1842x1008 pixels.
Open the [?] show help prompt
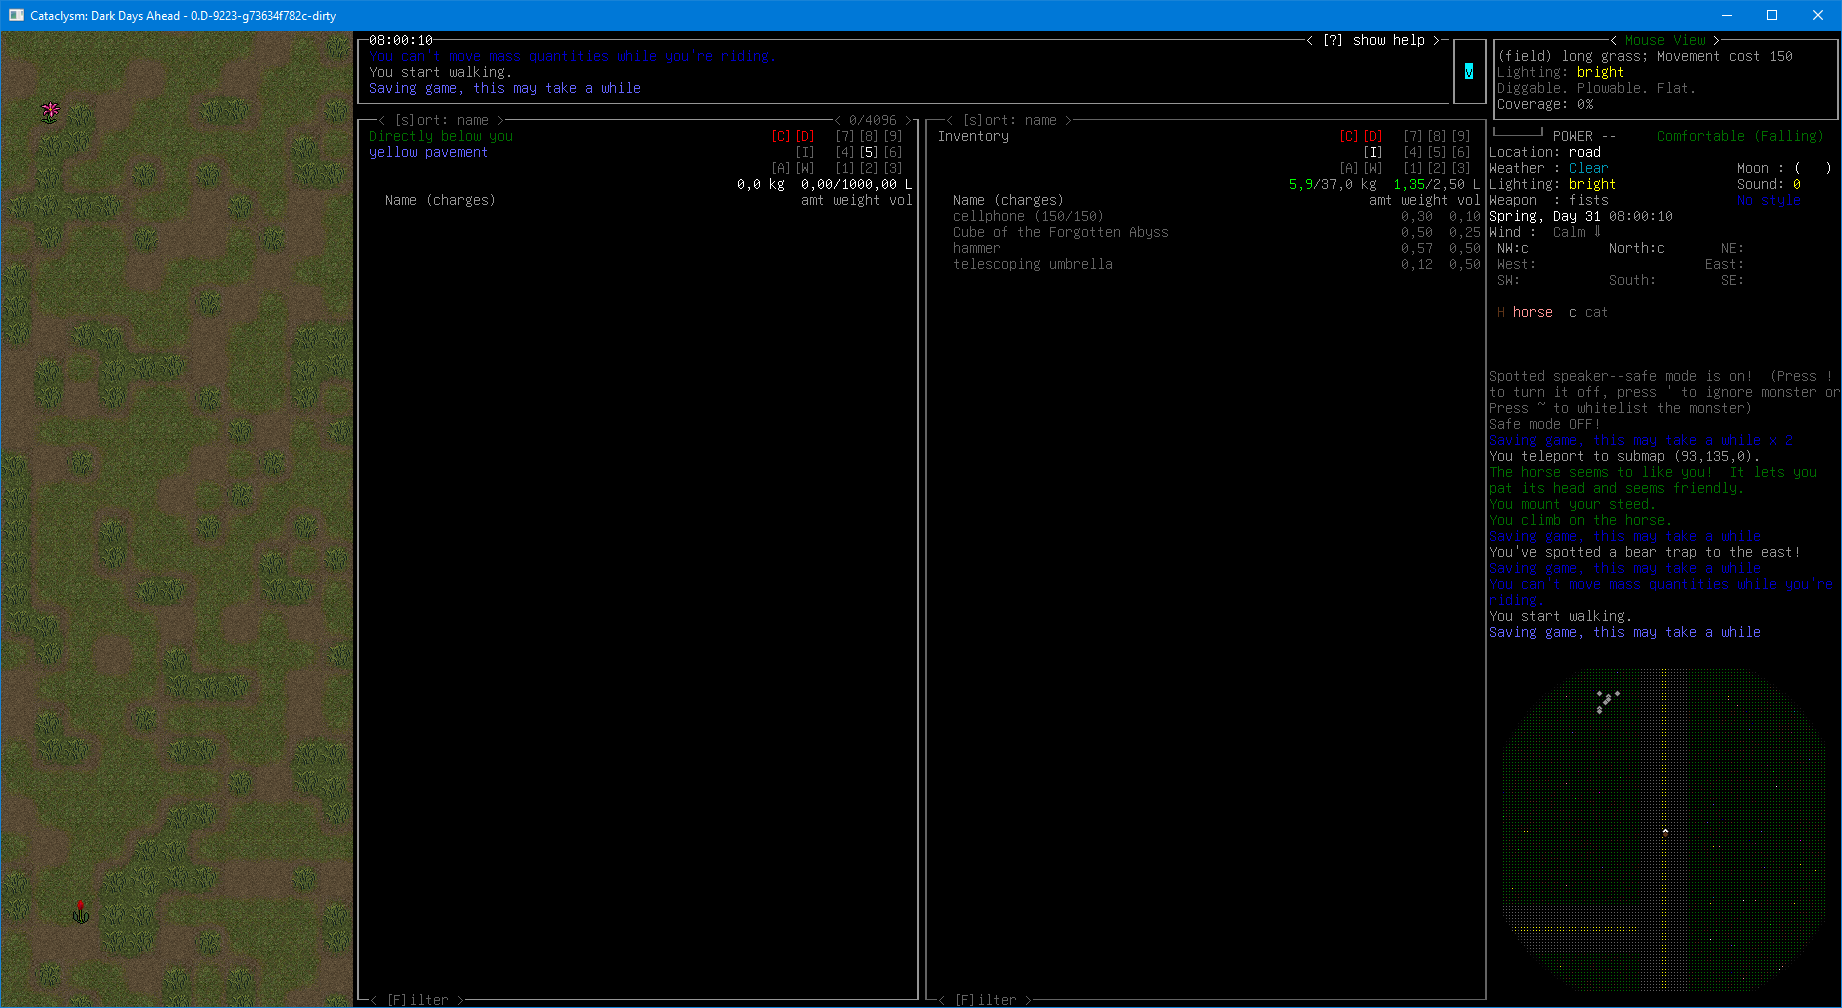[x=1373, y=40]
